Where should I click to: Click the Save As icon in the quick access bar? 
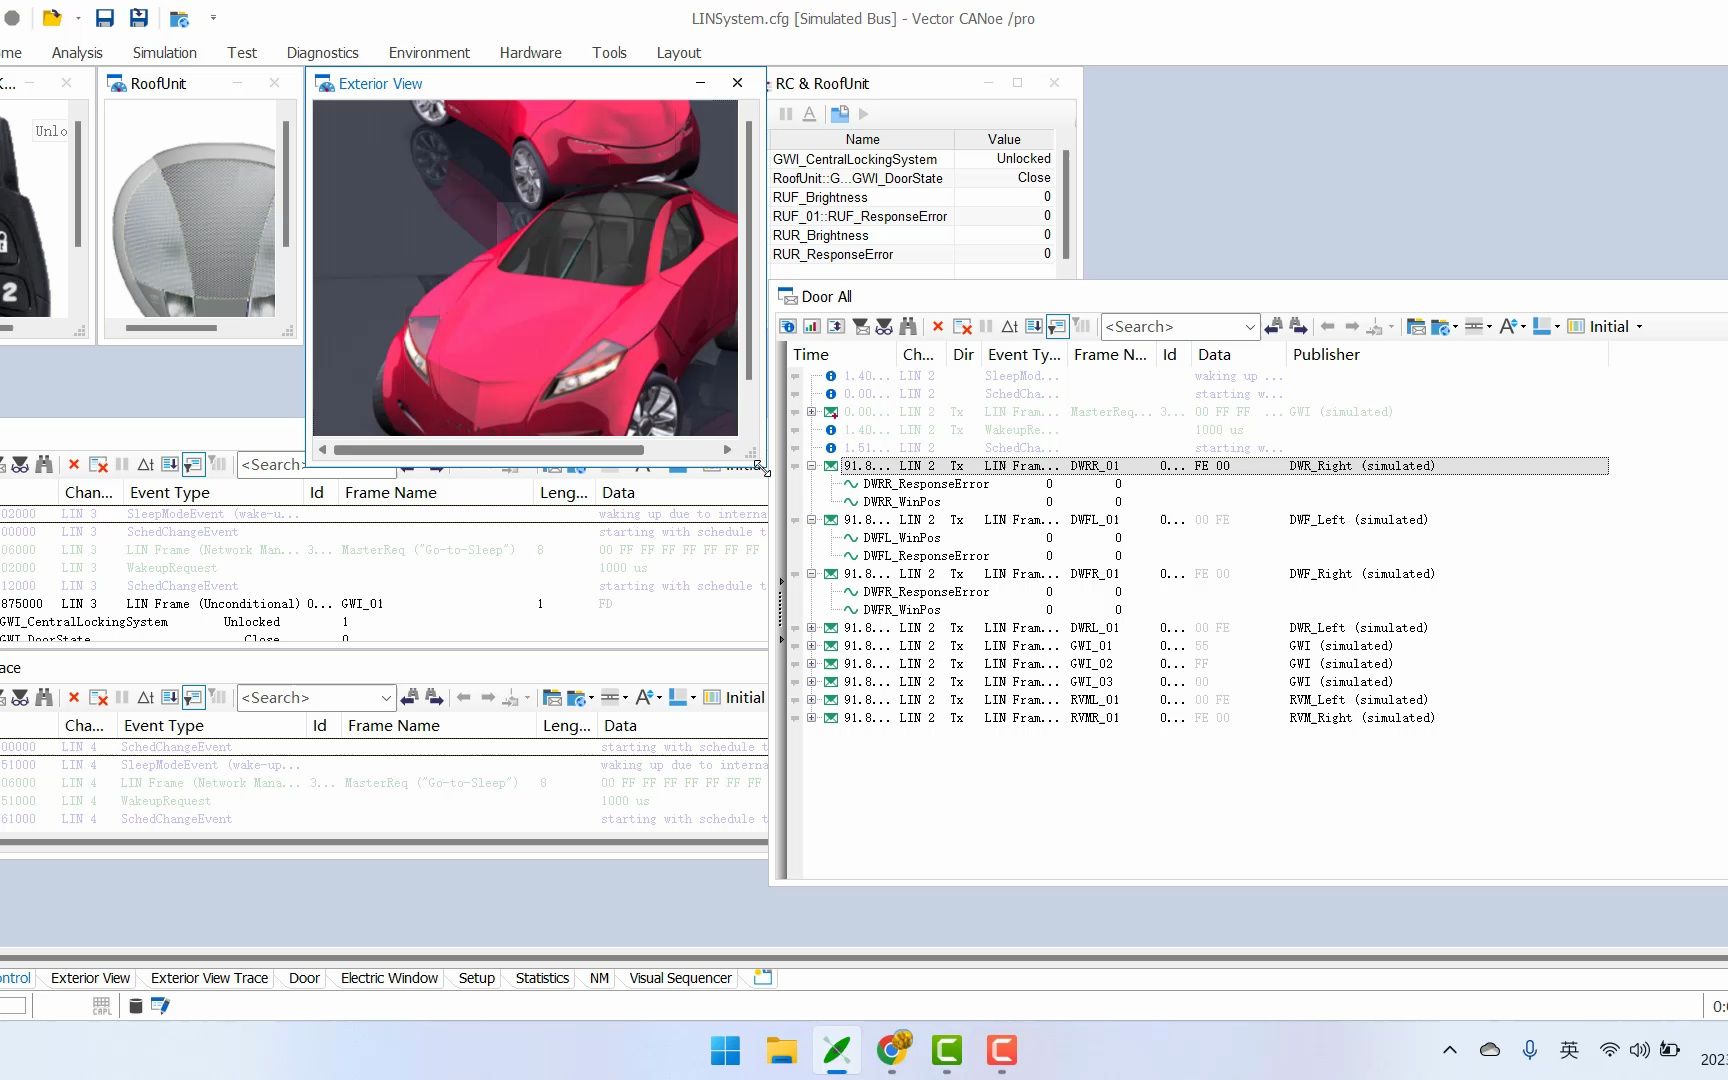[139, 18]
